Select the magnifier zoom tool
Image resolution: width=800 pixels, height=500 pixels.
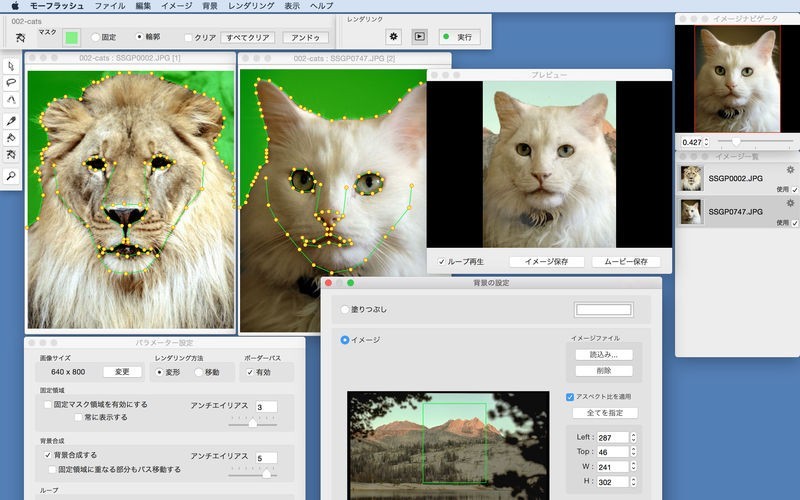(11, 175)
